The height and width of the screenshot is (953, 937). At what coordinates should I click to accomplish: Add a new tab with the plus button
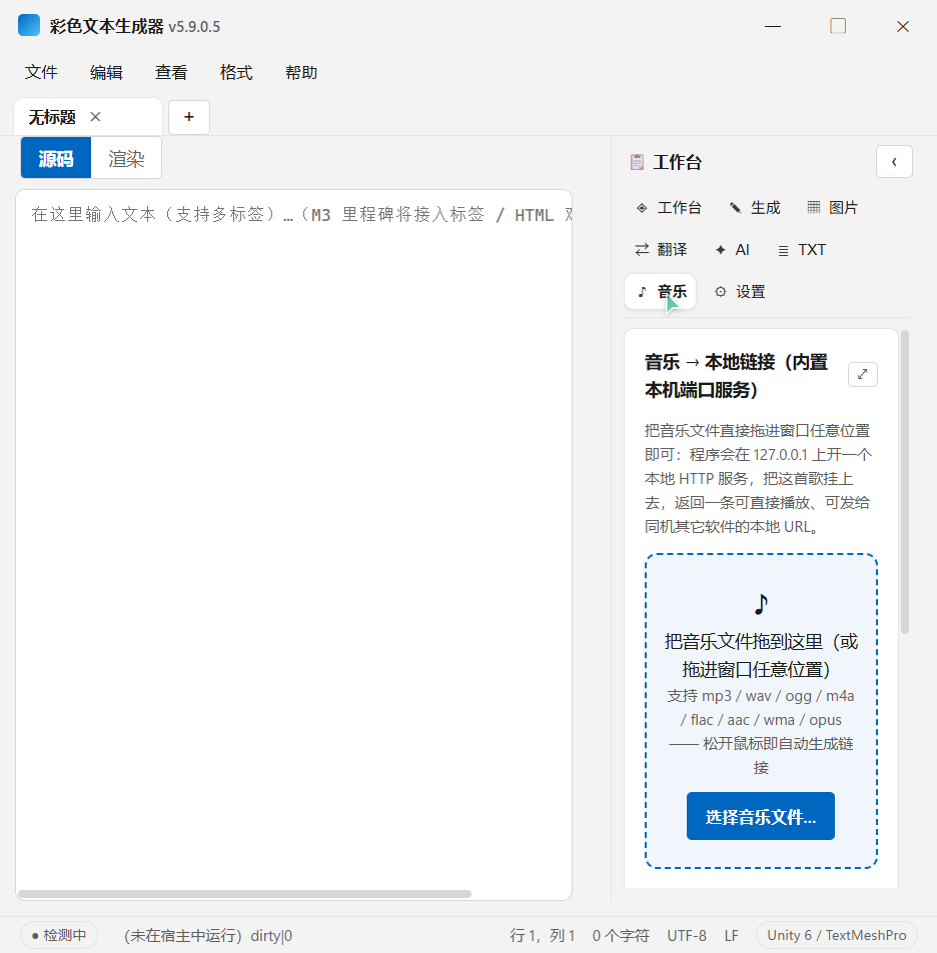[x=189, y=117]
